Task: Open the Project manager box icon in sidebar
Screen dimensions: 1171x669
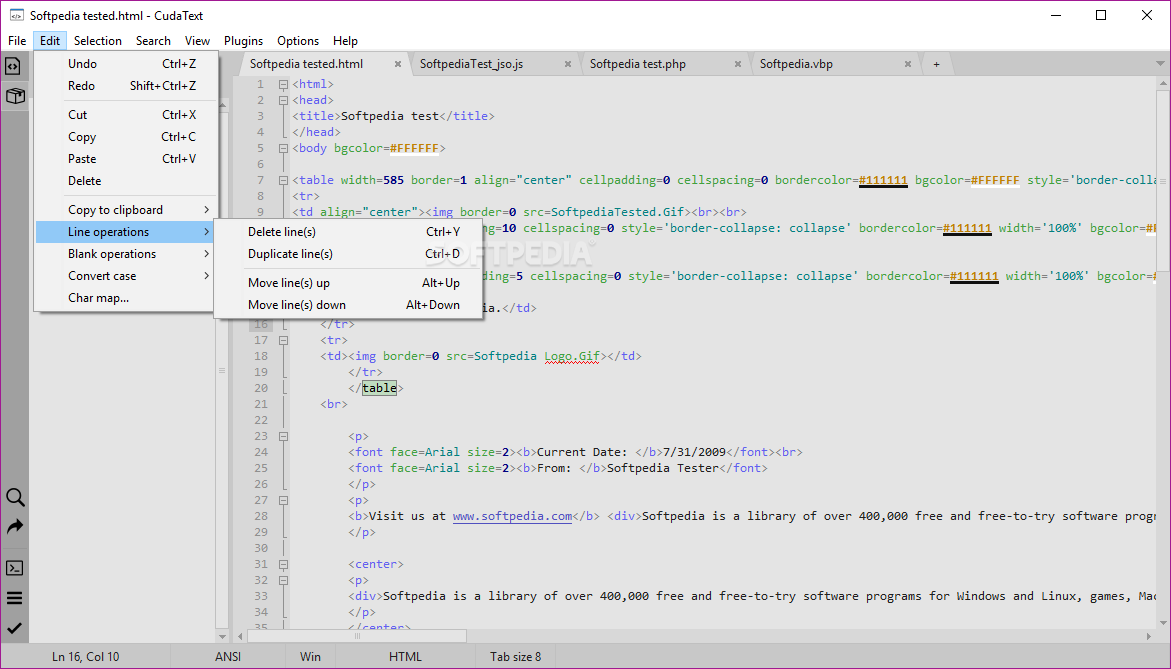Action: pos(15,96)
